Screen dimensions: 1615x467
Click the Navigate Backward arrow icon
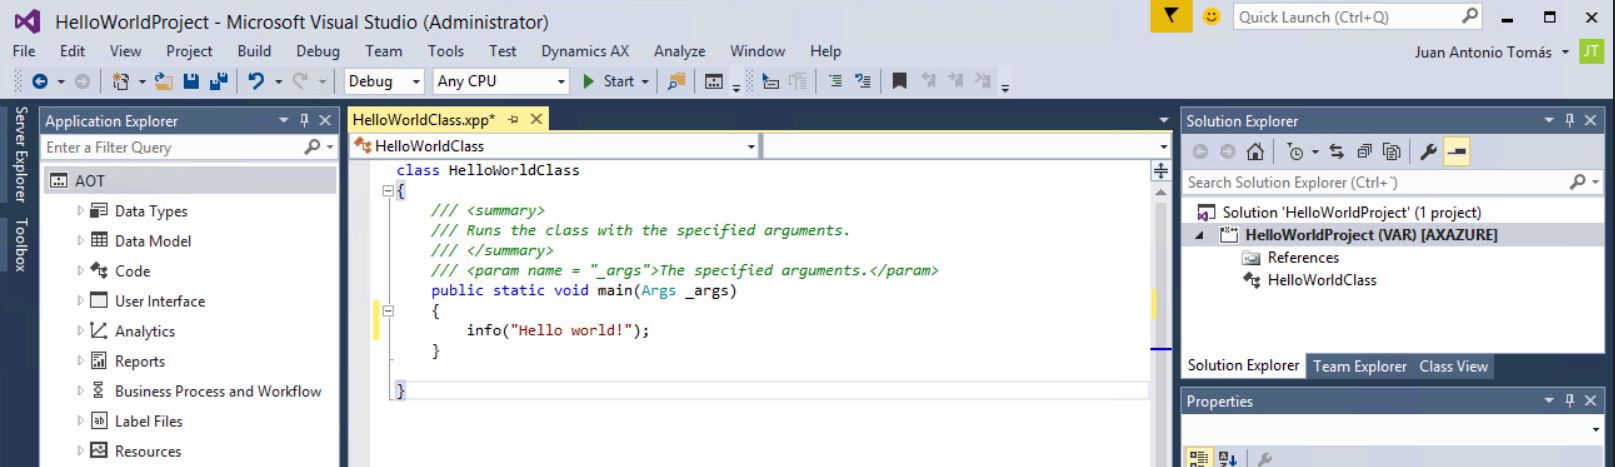40,81
